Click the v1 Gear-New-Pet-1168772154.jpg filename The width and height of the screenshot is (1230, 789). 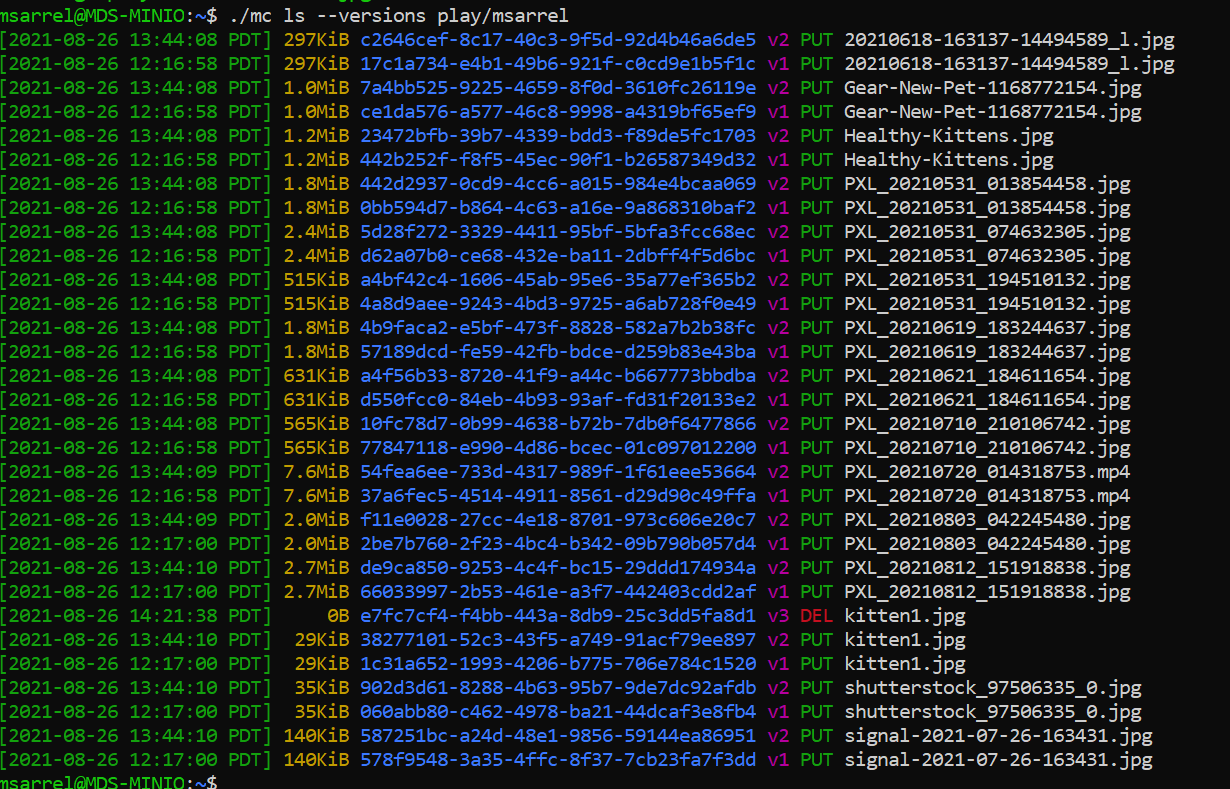992,112
